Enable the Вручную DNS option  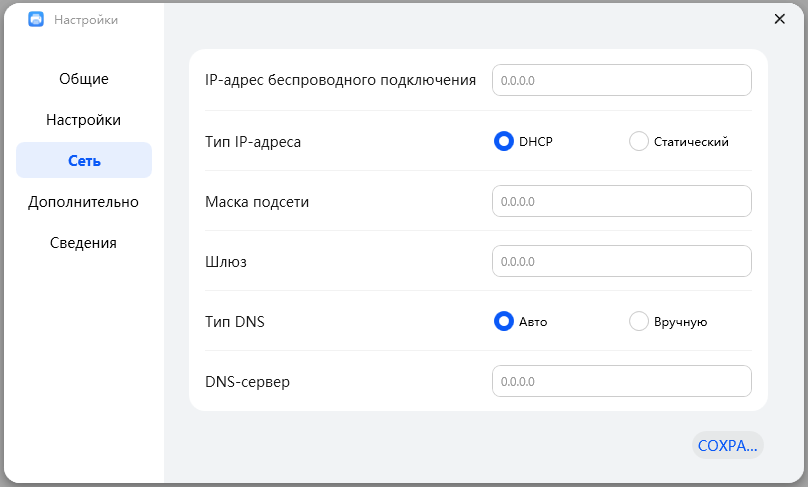639,321
